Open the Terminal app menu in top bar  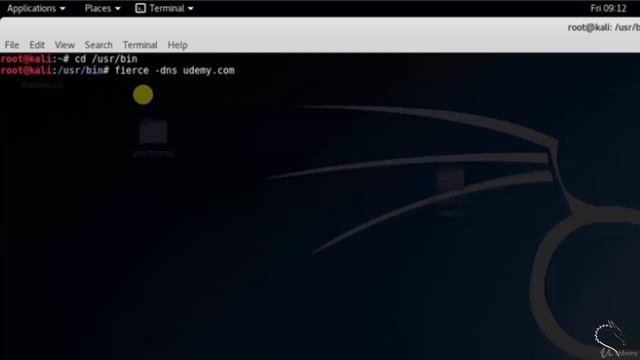[164, 8]
